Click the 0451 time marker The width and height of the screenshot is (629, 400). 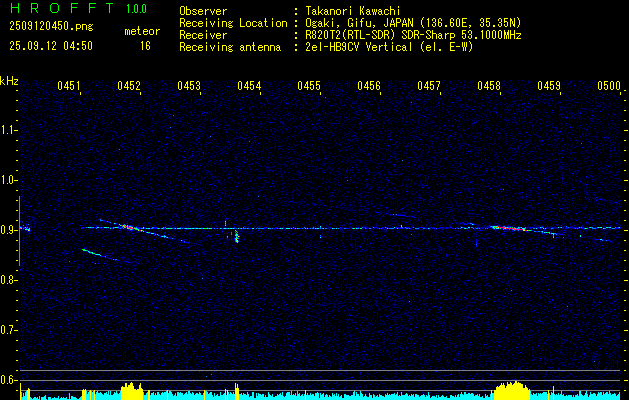[x=69, y=85]
